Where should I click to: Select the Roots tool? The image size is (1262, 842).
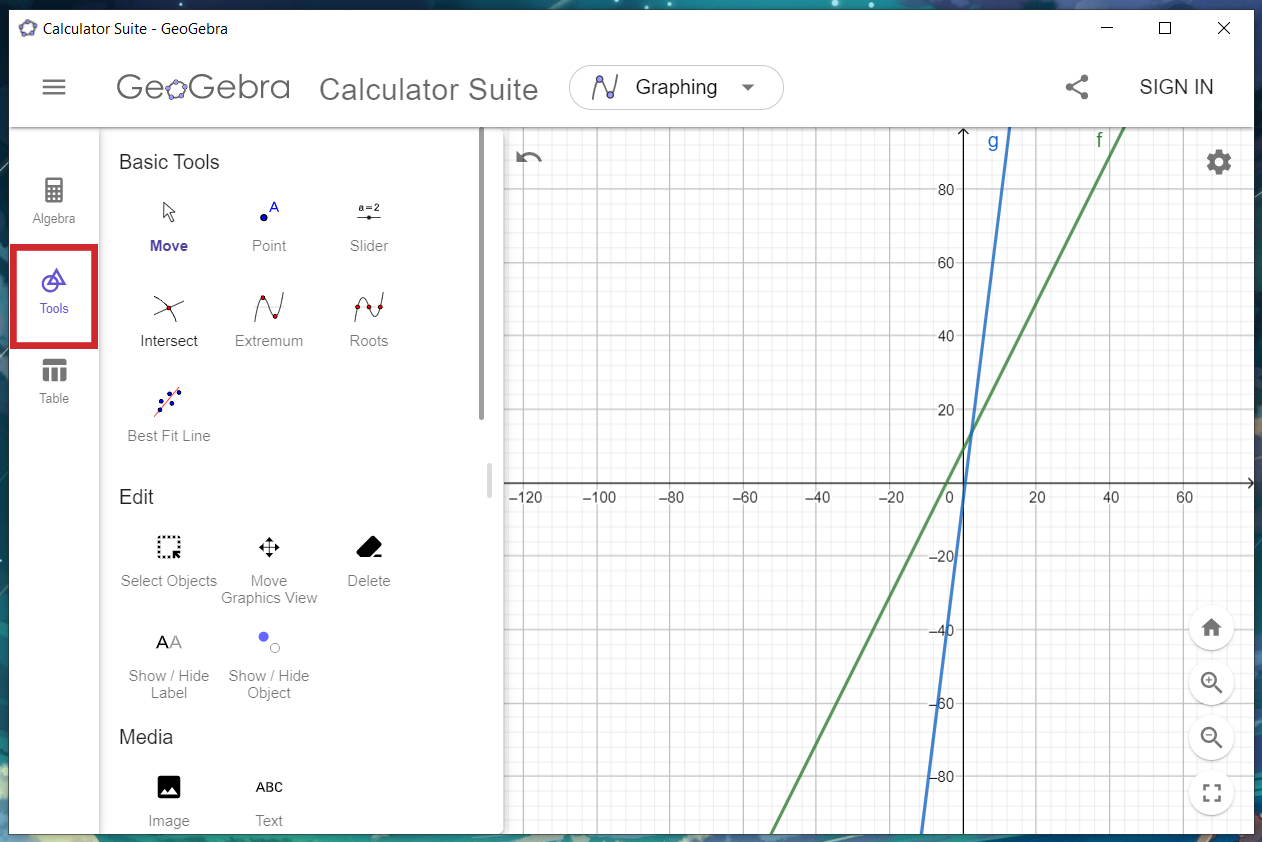click(369, 321)
